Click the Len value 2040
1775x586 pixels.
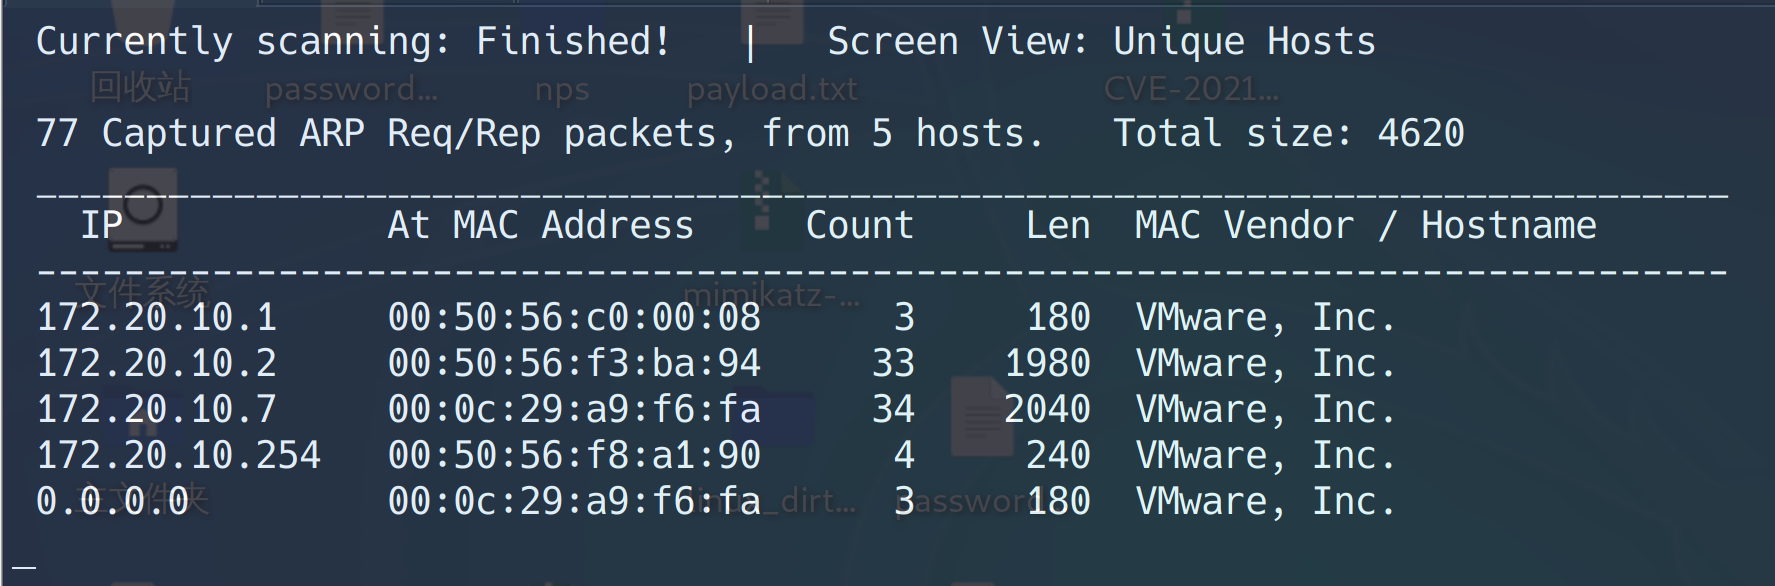pos(1047,410)
